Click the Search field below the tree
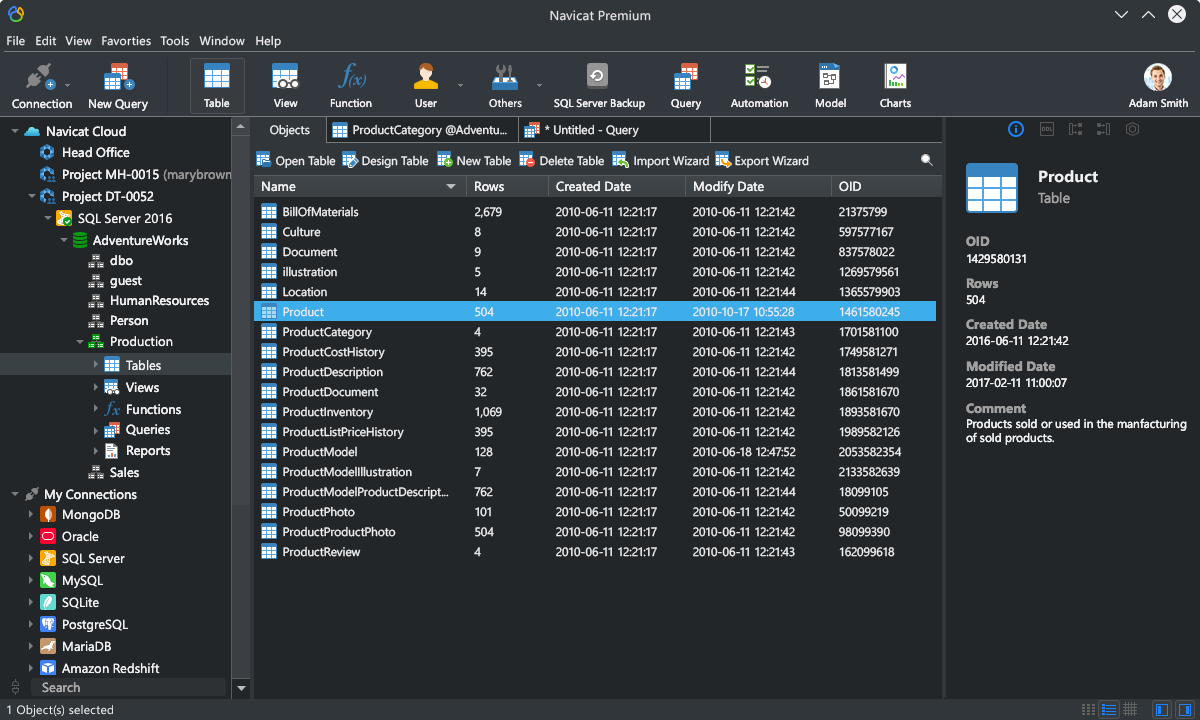 click(x=128, y=688)
